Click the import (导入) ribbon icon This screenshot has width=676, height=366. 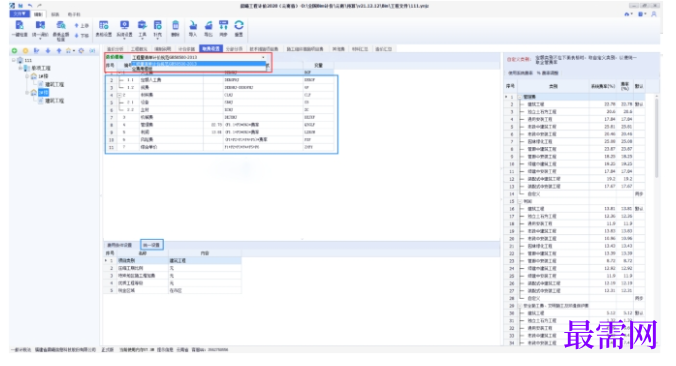(x=193, y=26)
